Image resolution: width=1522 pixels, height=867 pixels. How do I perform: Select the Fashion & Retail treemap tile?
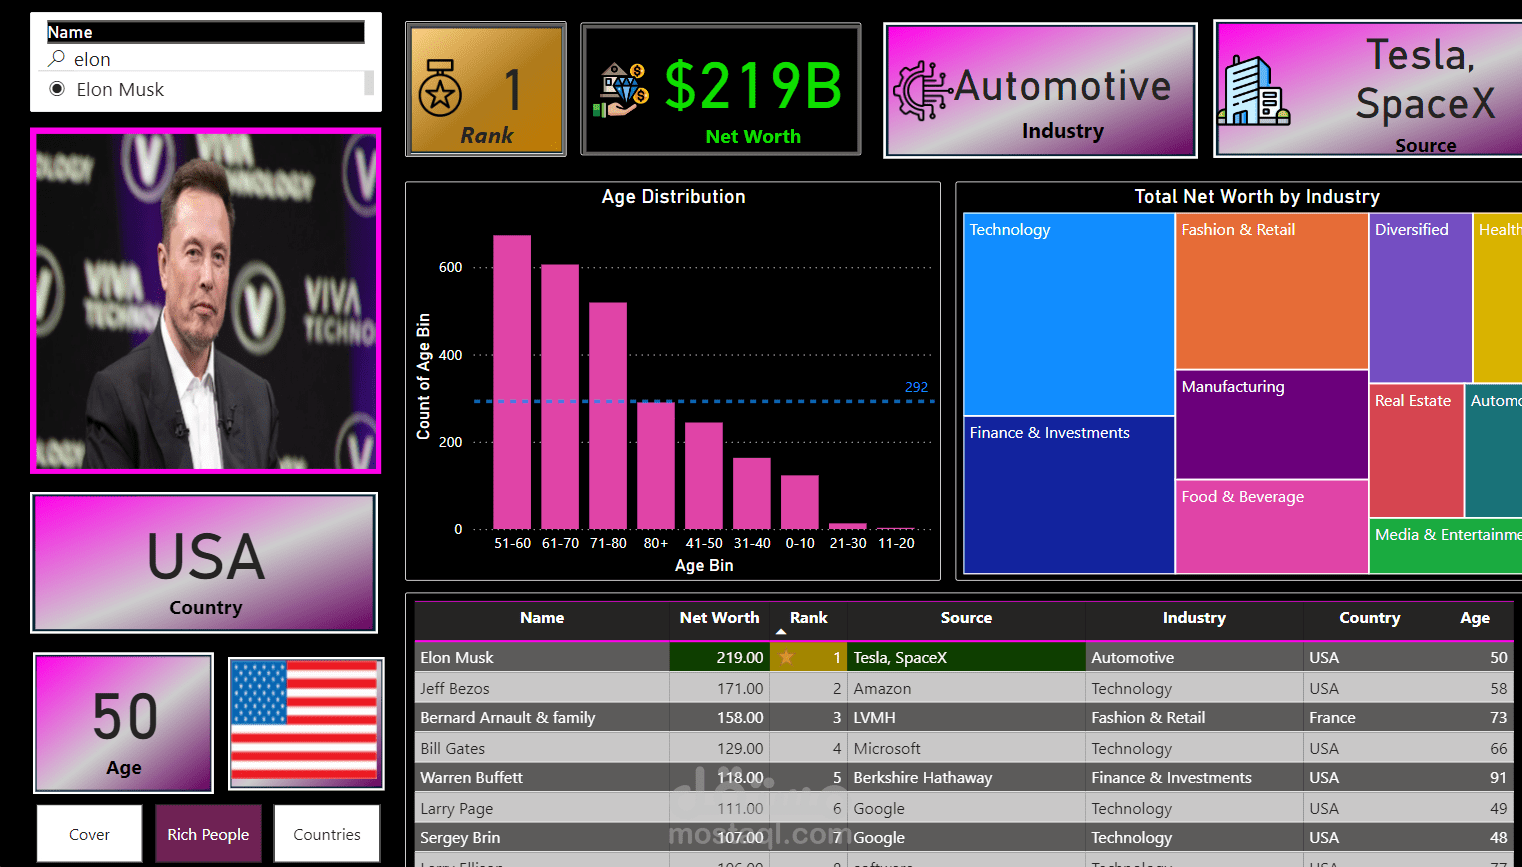1272,291
